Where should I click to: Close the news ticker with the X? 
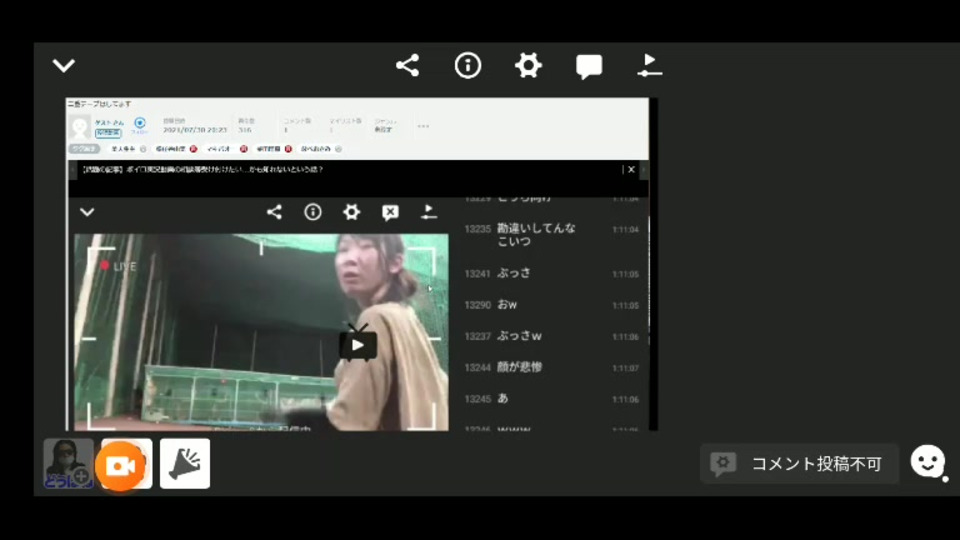click(631, 170)
